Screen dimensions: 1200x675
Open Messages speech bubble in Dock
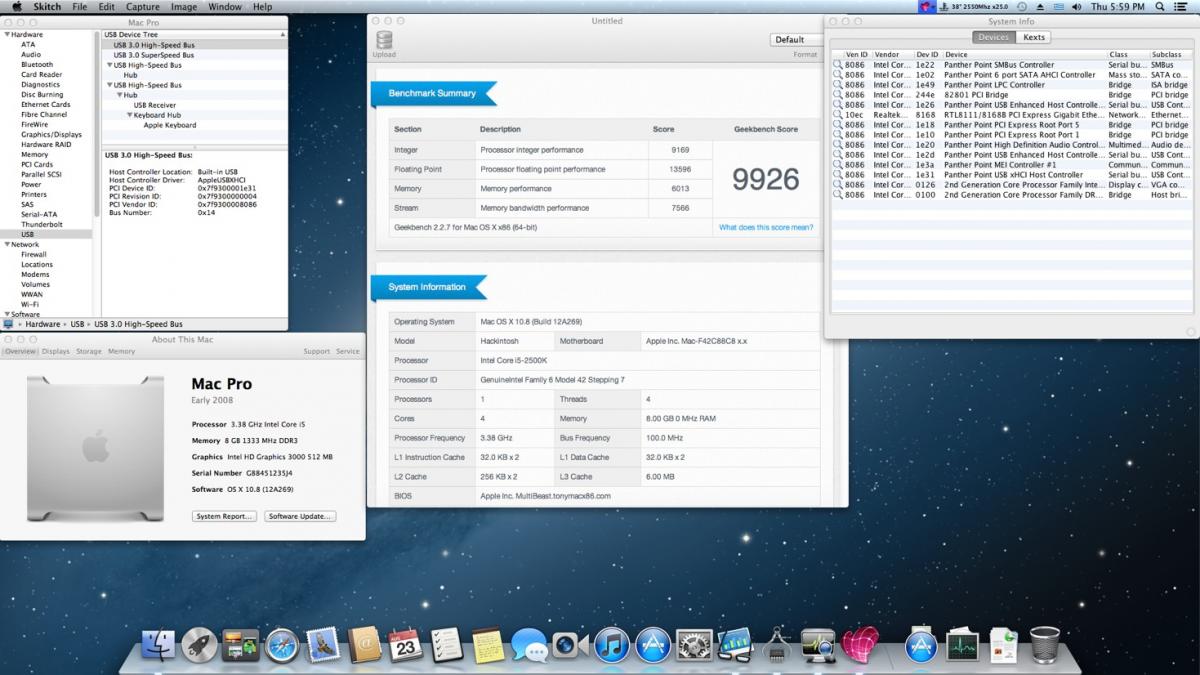click(x=529, y=645)
